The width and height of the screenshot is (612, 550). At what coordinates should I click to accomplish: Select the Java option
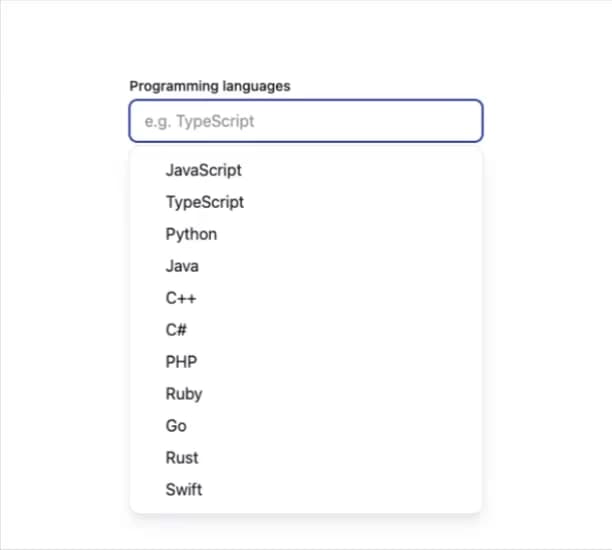306,266
